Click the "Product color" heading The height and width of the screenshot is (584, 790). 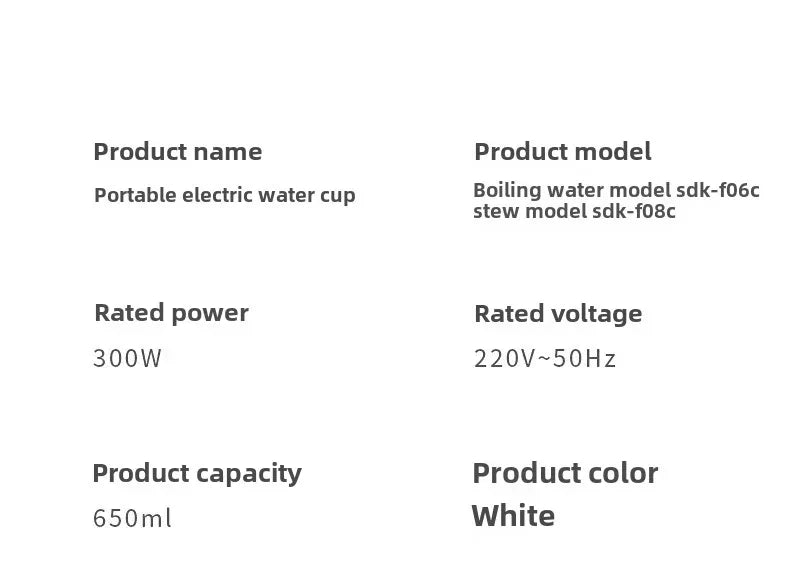(x=565, y=473)
